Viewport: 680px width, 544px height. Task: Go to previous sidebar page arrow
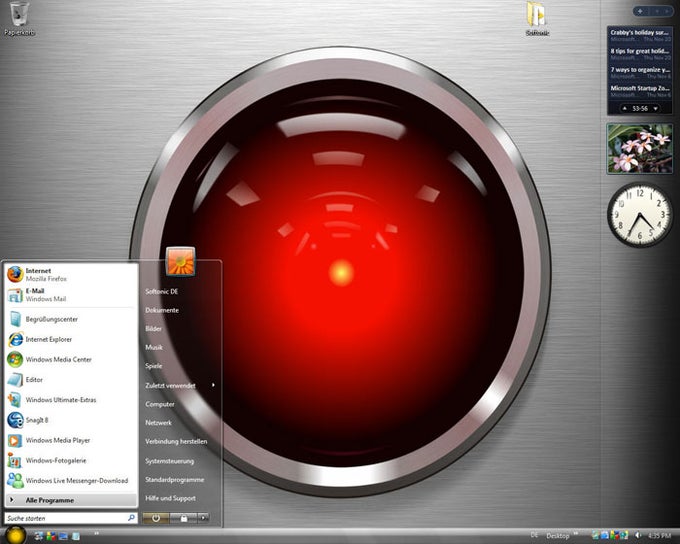pyautogui.click(x=657, y=11)
